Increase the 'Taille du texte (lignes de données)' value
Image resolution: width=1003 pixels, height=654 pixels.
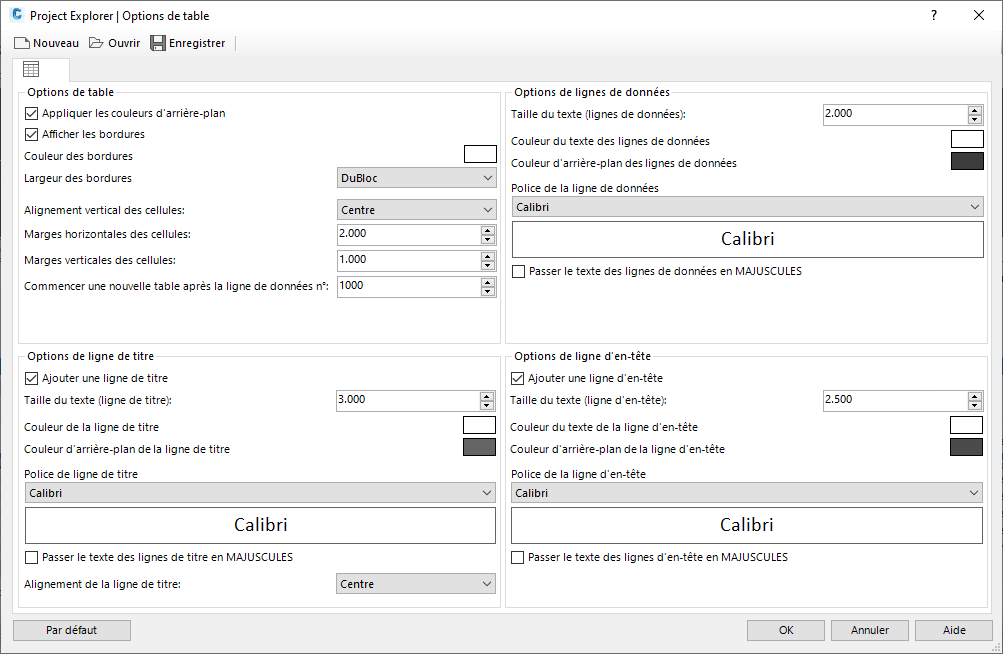click(x=975, y=109)
